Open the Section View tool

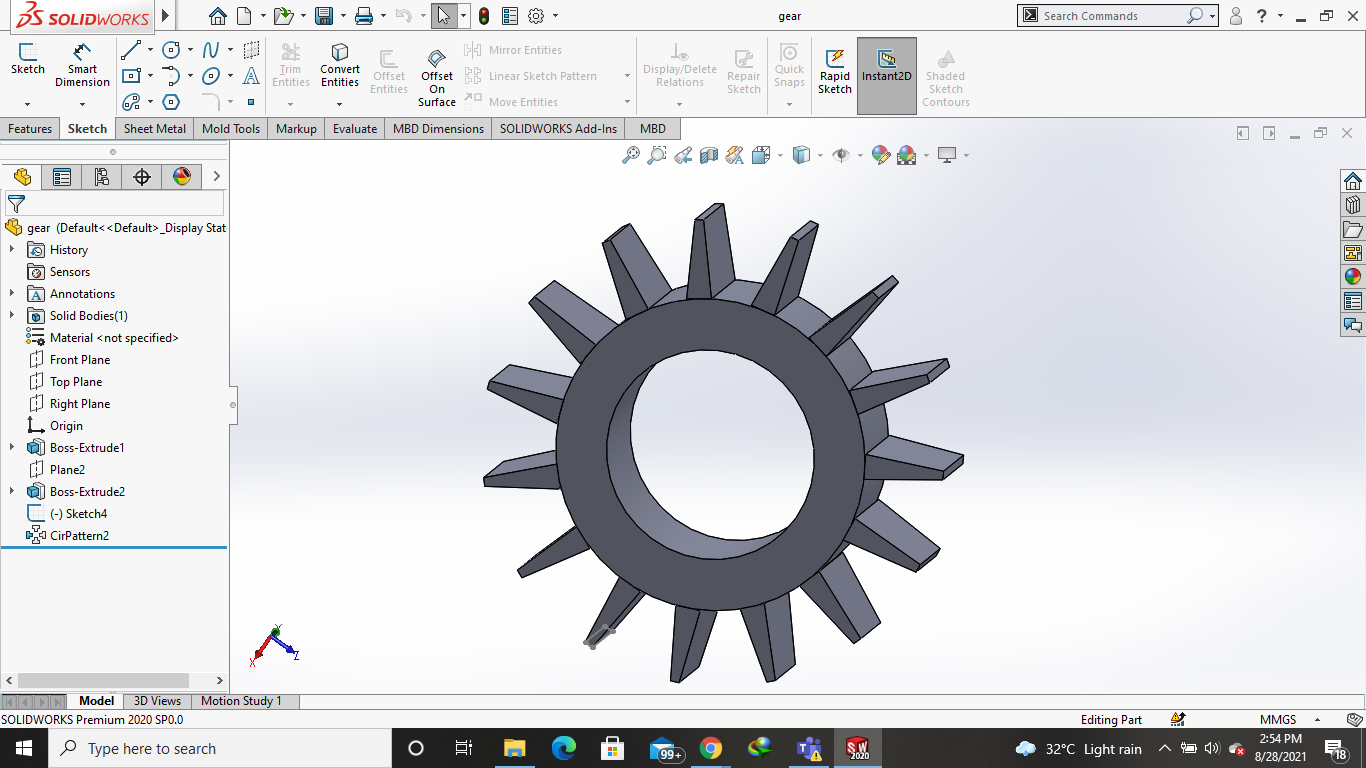point(709,155)
